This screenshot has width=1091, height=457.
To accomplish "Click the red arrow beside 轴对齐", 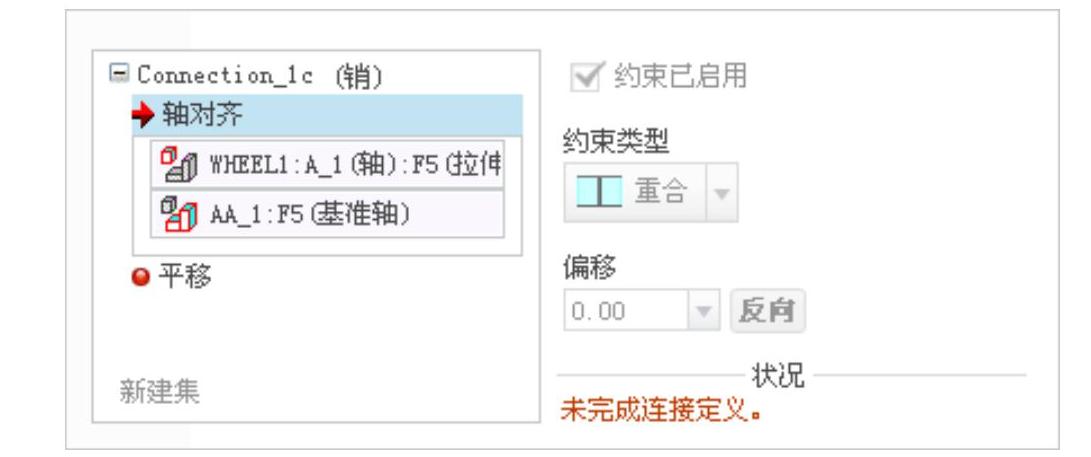I will [x=143, y=115].
